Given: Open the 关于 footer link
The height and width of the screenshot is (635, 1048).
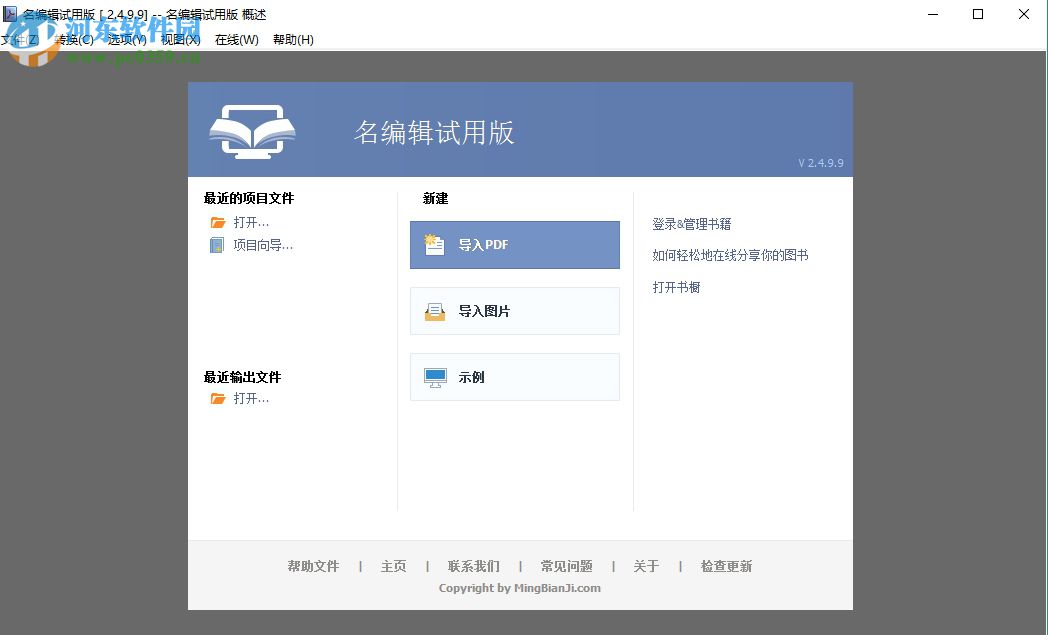Looking at the screenshot, I should [x=646, y=565].
